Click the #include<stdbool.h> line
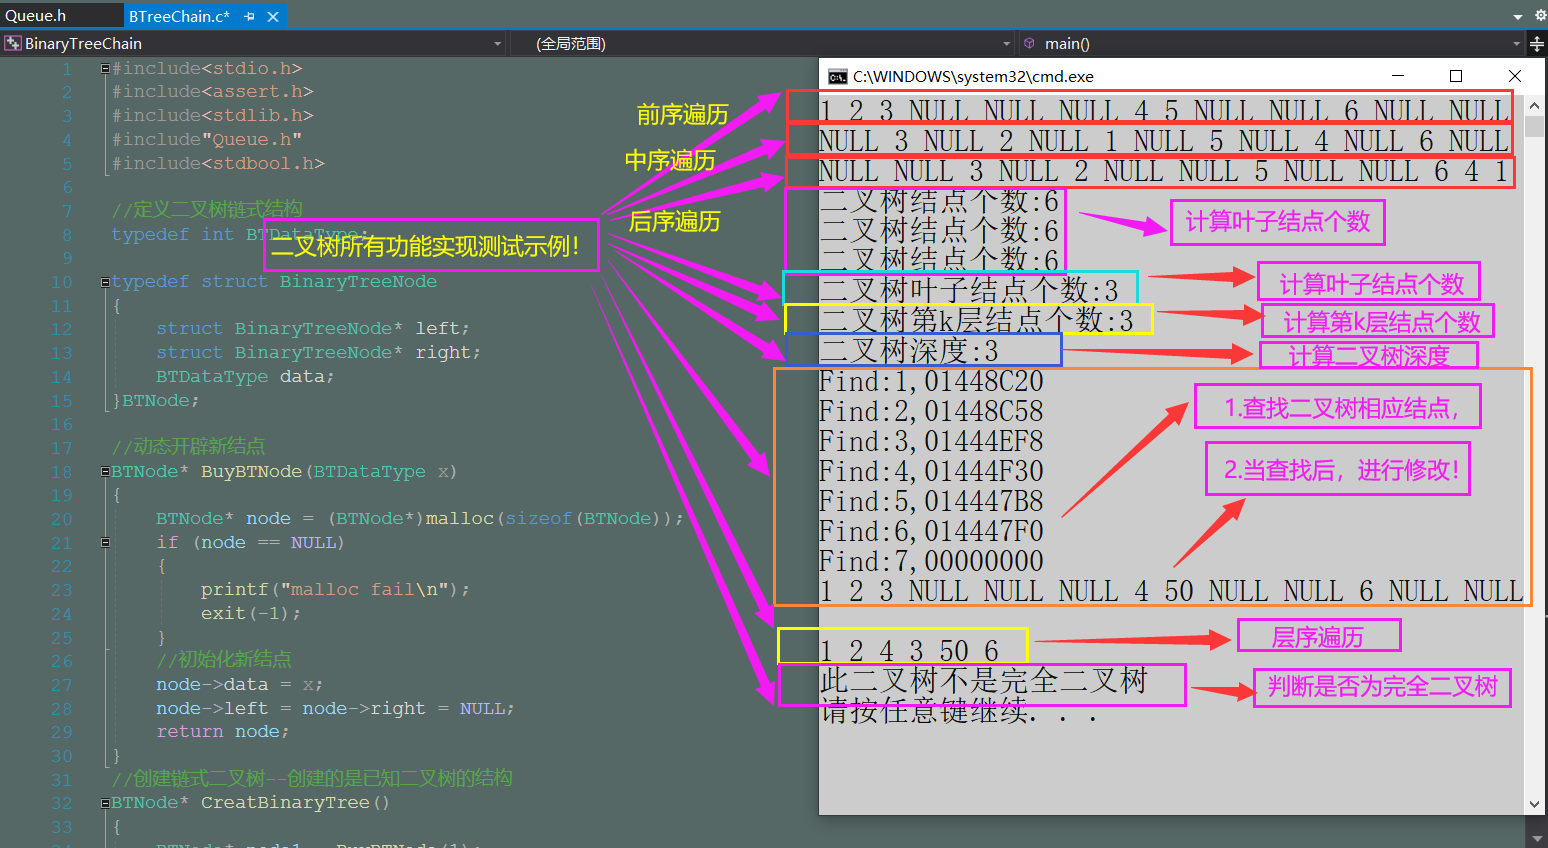The height and width of the screenshot is (848, 1548). point(217,164)
